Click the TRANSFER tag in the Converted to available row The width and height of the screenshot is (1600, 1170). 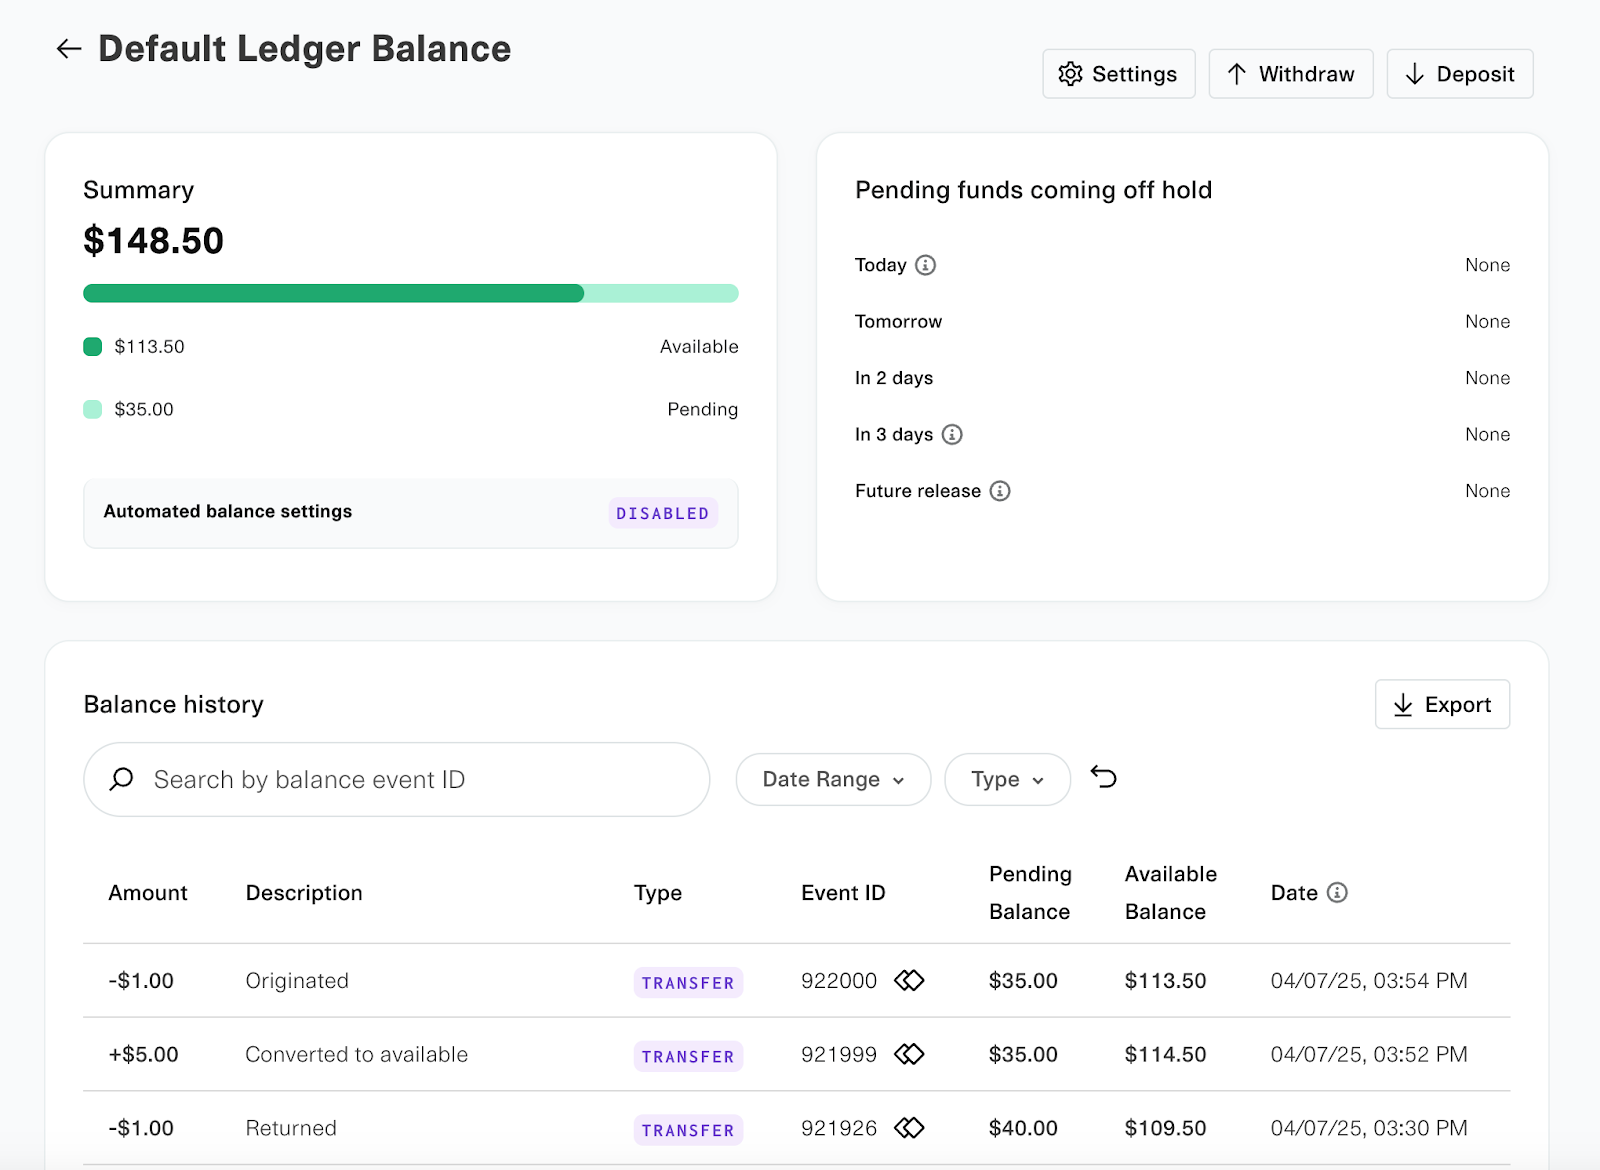tap(688, 1056)
